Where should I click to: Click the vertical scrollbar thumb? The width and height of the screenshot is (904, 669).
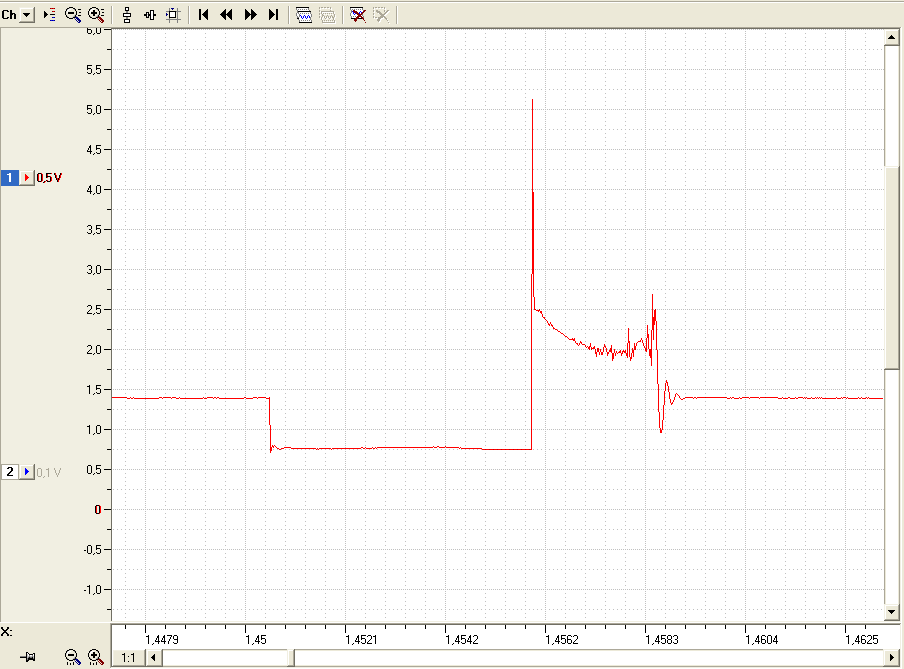tap(891, 268)
